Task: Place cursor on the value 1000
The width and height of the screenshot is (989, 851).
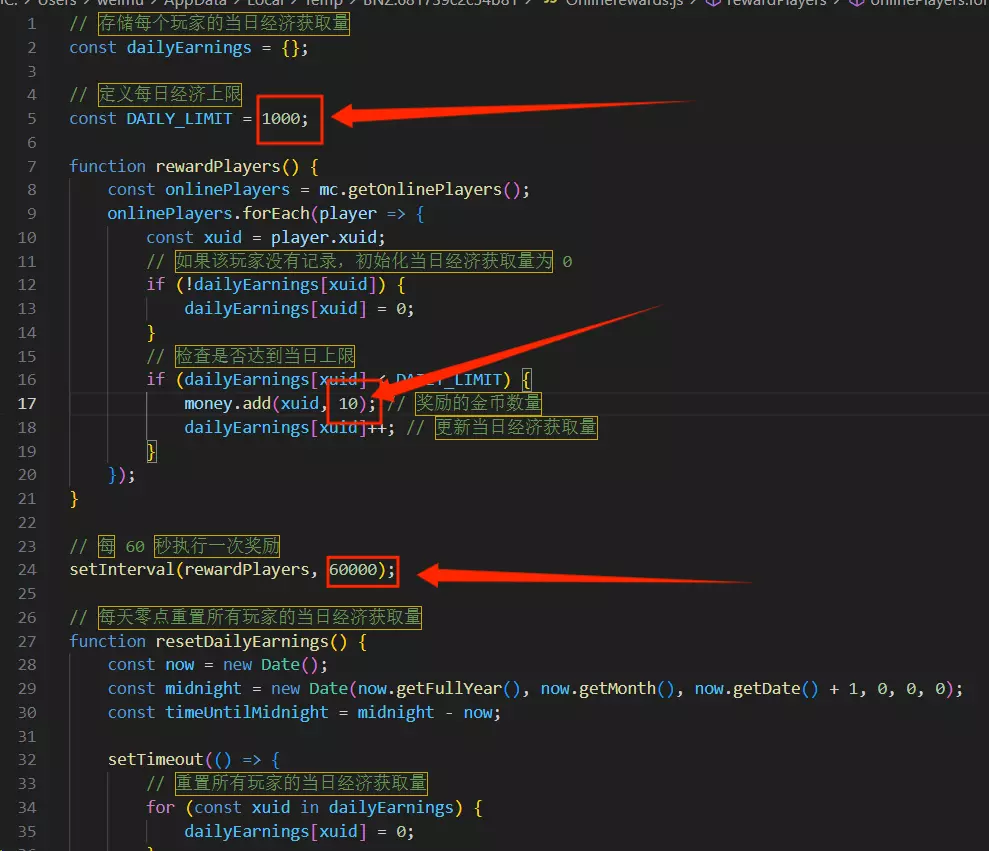Action: coord(281,119)
